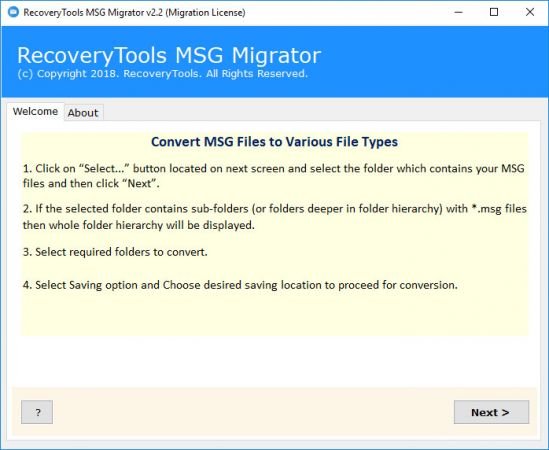Click step 3 Select required folders text
The width and height of the screenshot is (549, 450).
(115, 252)
